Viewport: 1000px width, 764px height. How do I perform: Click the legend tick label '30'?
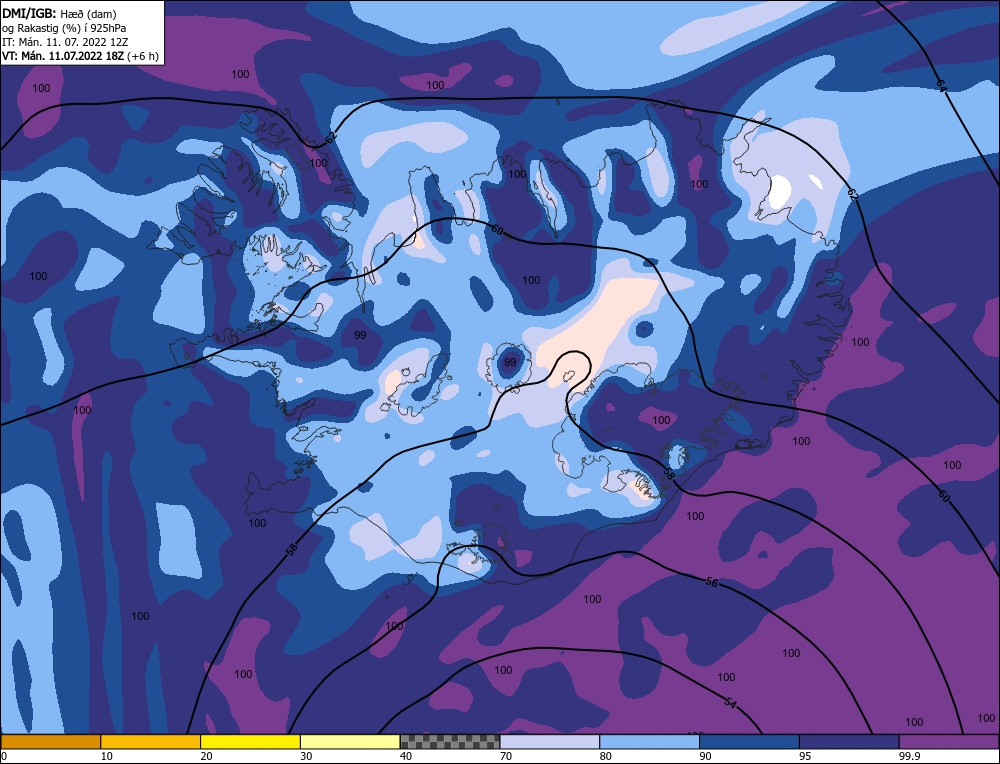(306, 756)
